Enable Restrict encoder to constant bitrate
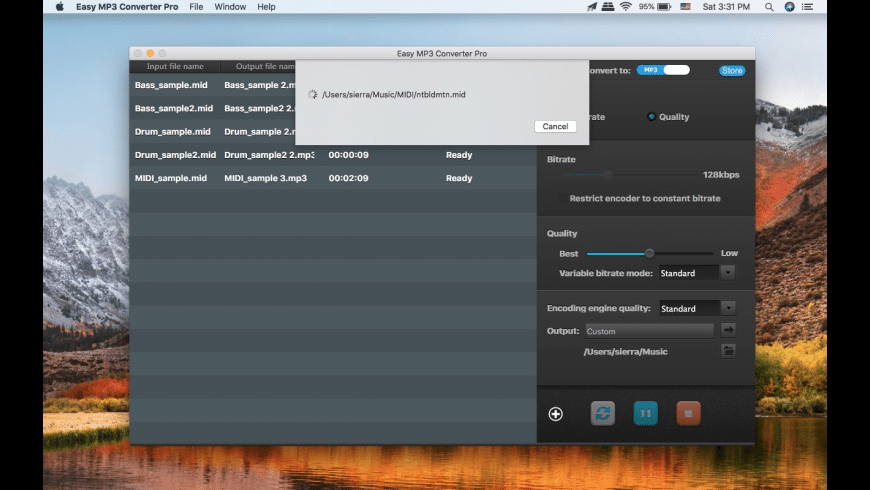 tap(562, 199)
